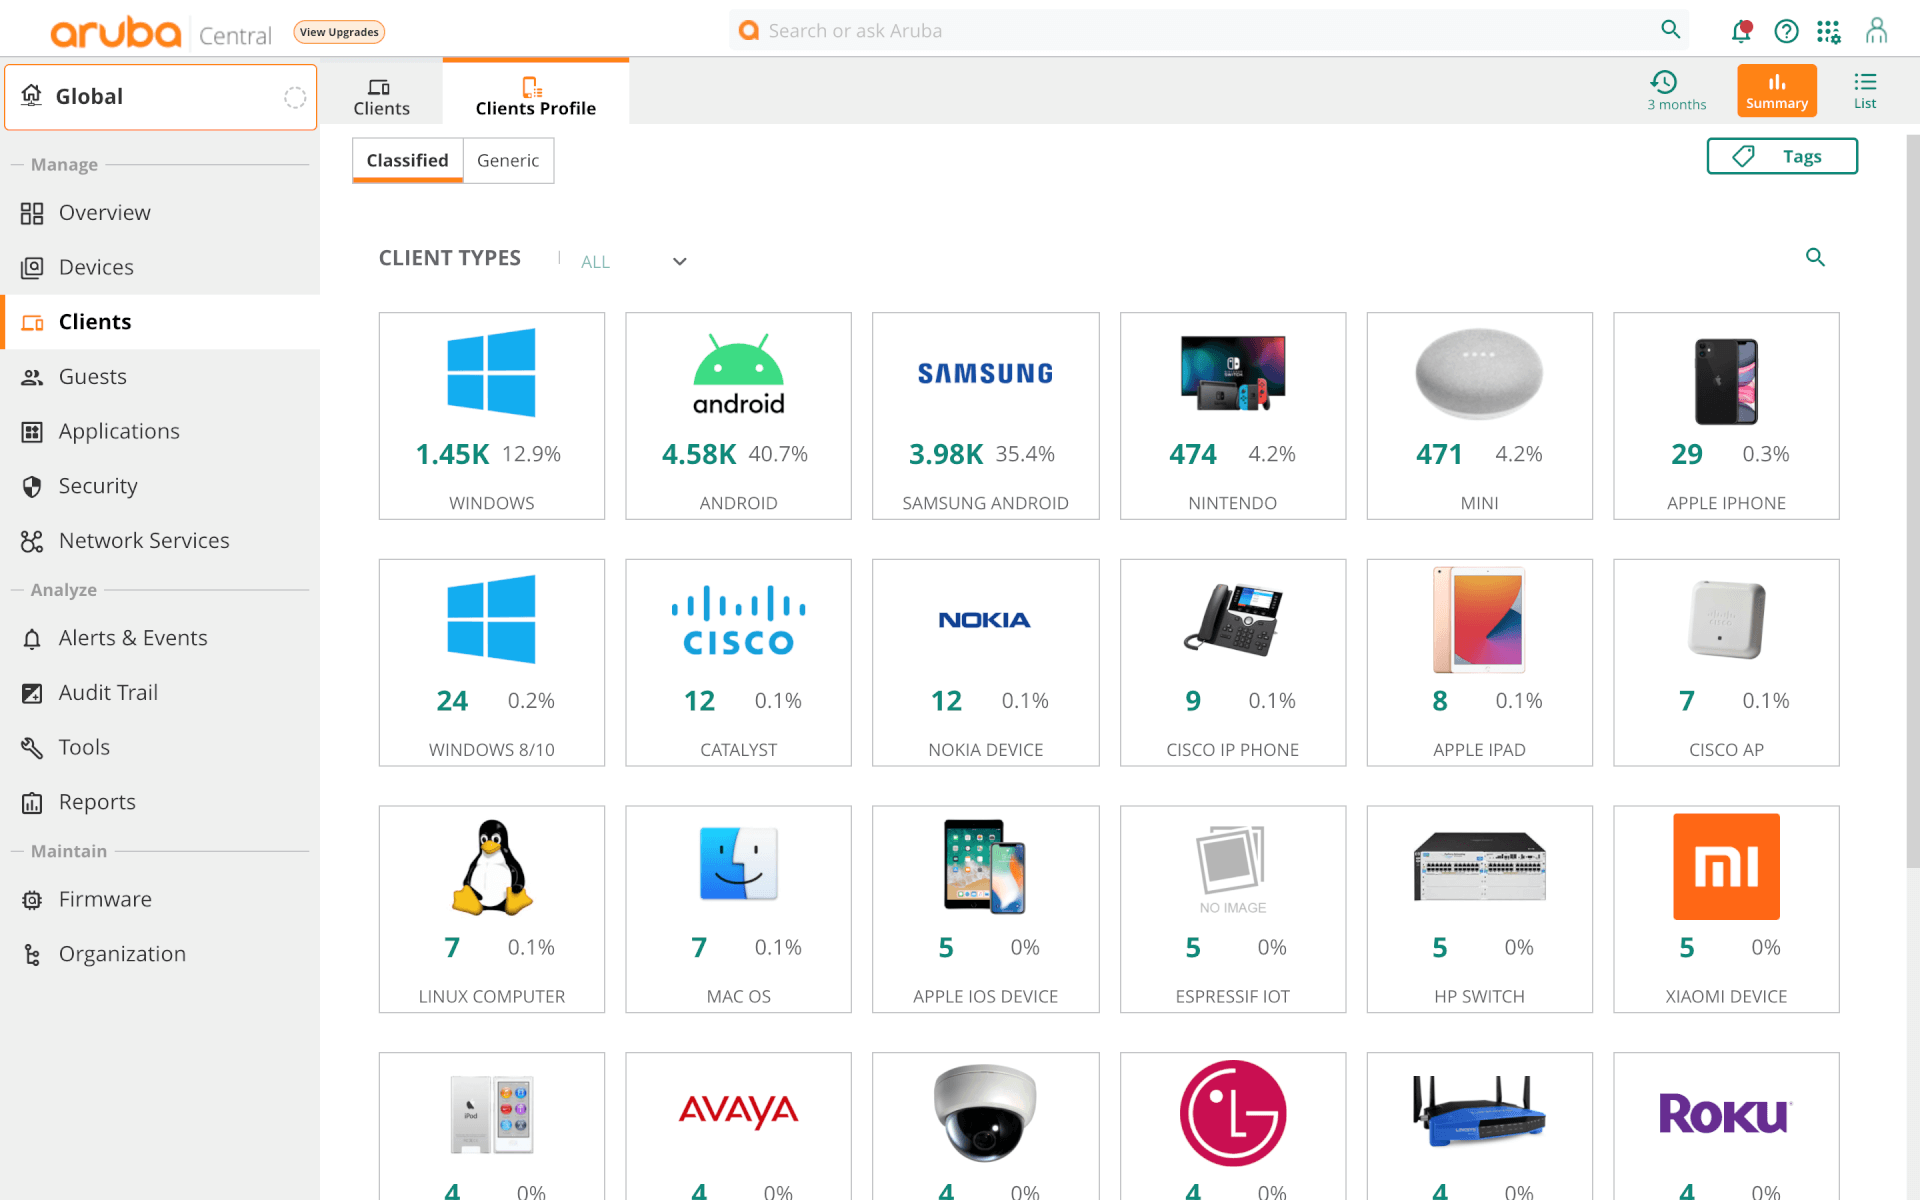
Task: Select the Clients tab
Action: (381, 97)
